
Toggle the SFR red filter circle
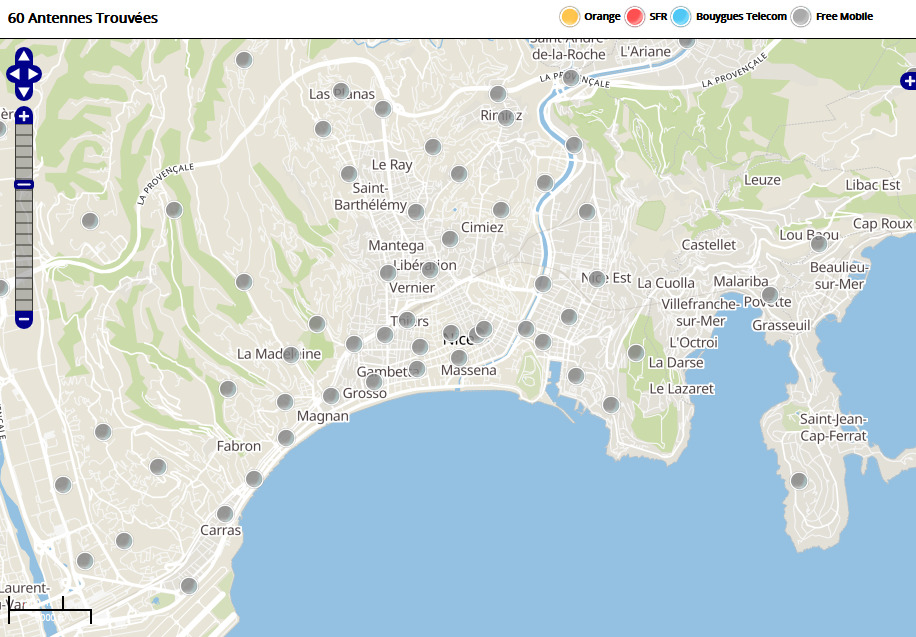635,17
